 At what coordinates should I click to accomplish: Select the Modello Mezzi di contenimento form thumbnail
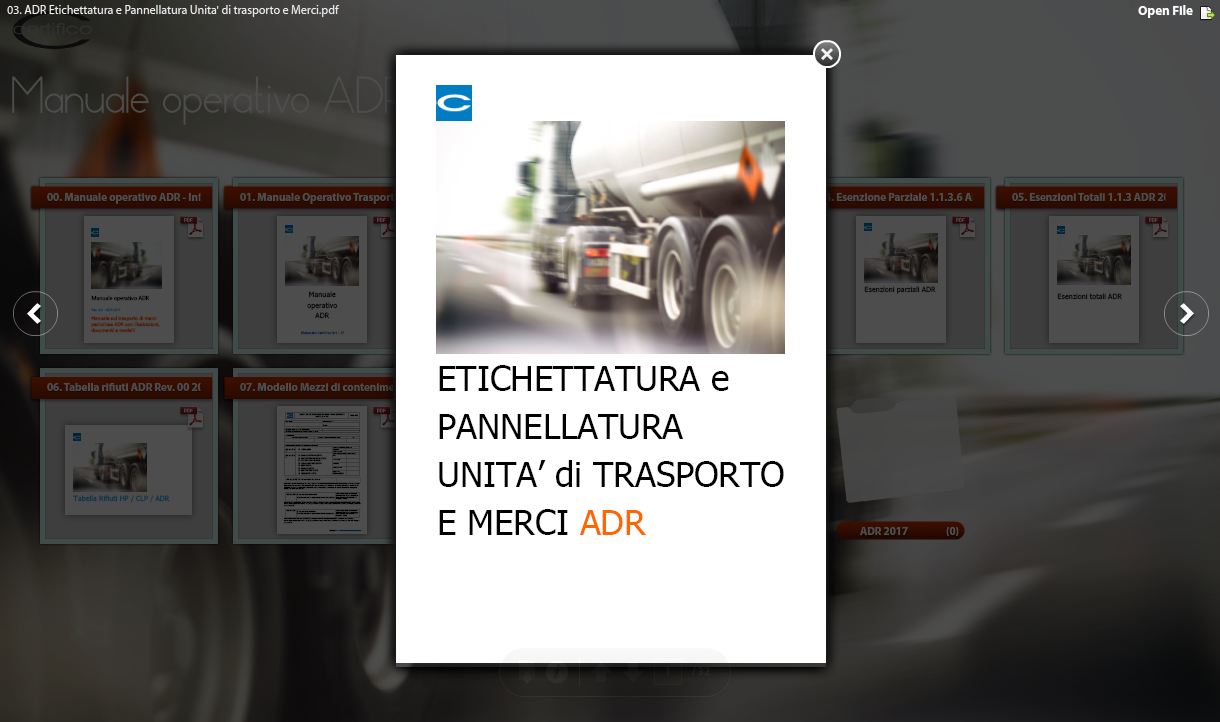(x=321, y=470)
